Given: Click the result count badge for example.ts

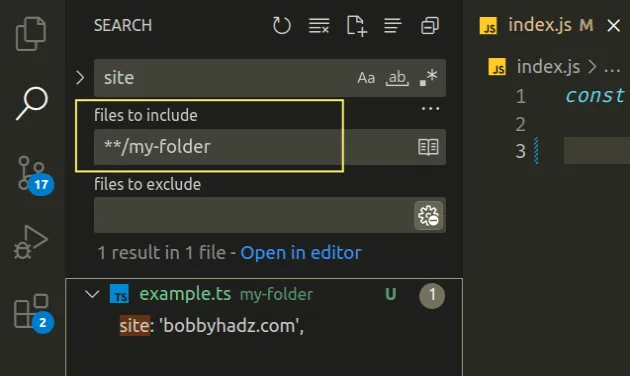Looking at the screenshot, I should tap(432, 296).
